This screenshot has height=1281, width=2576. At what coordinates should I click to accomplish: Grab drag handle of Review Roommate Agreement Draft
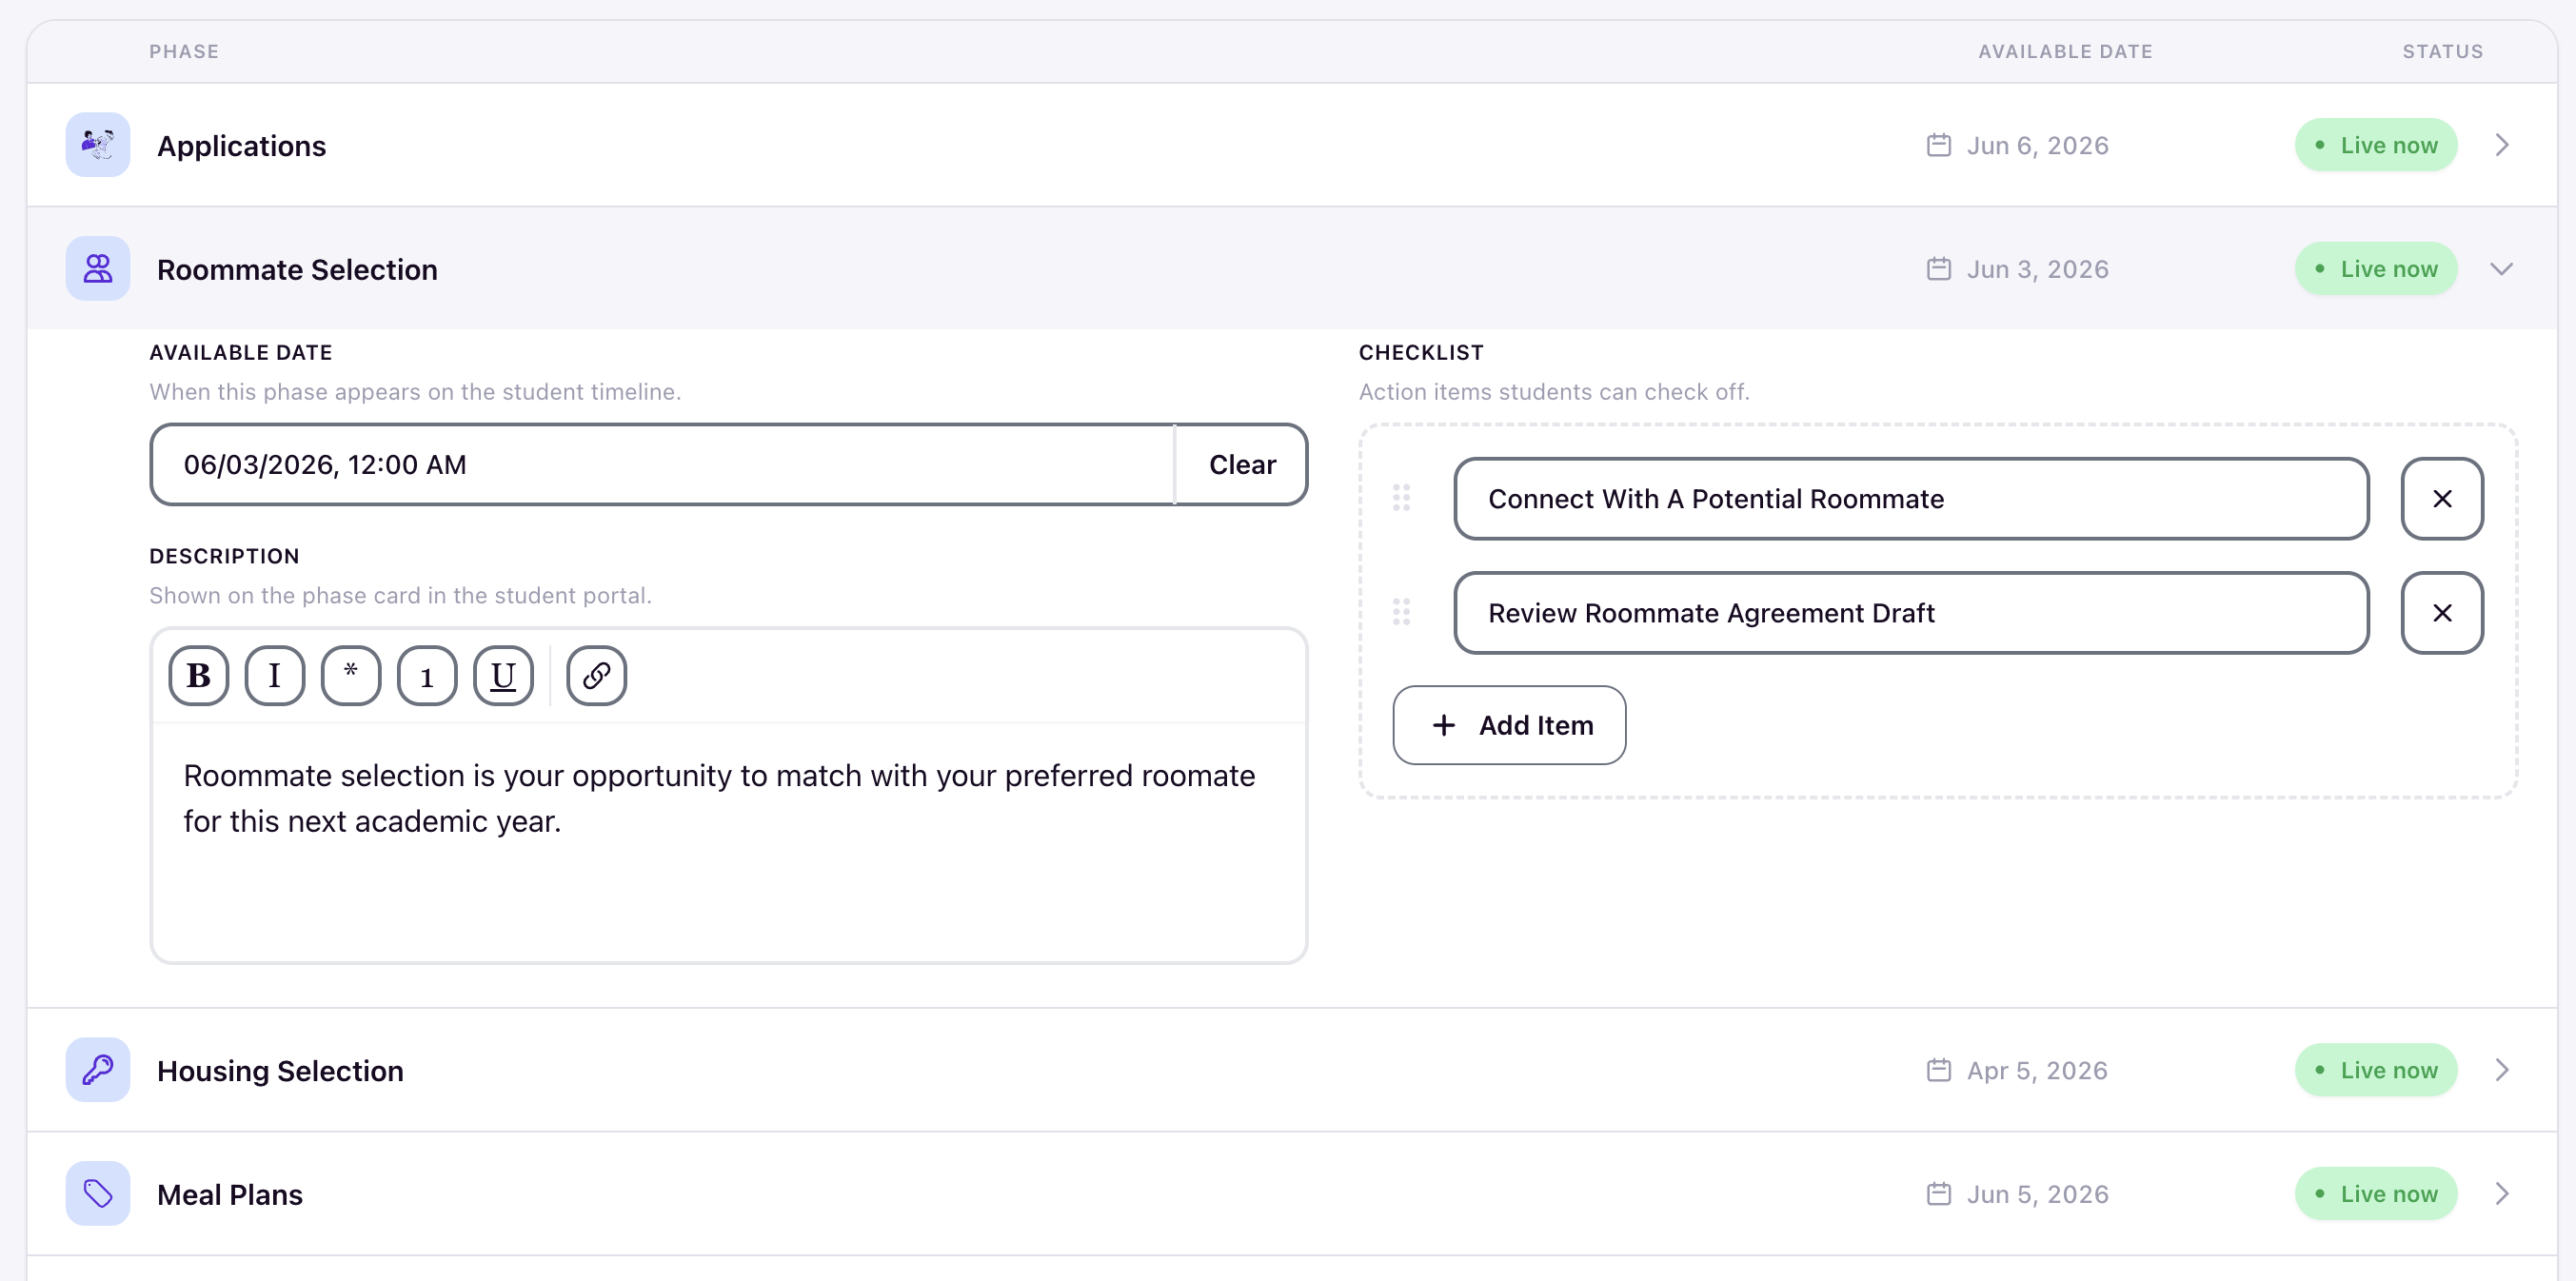coord(1402,612)
